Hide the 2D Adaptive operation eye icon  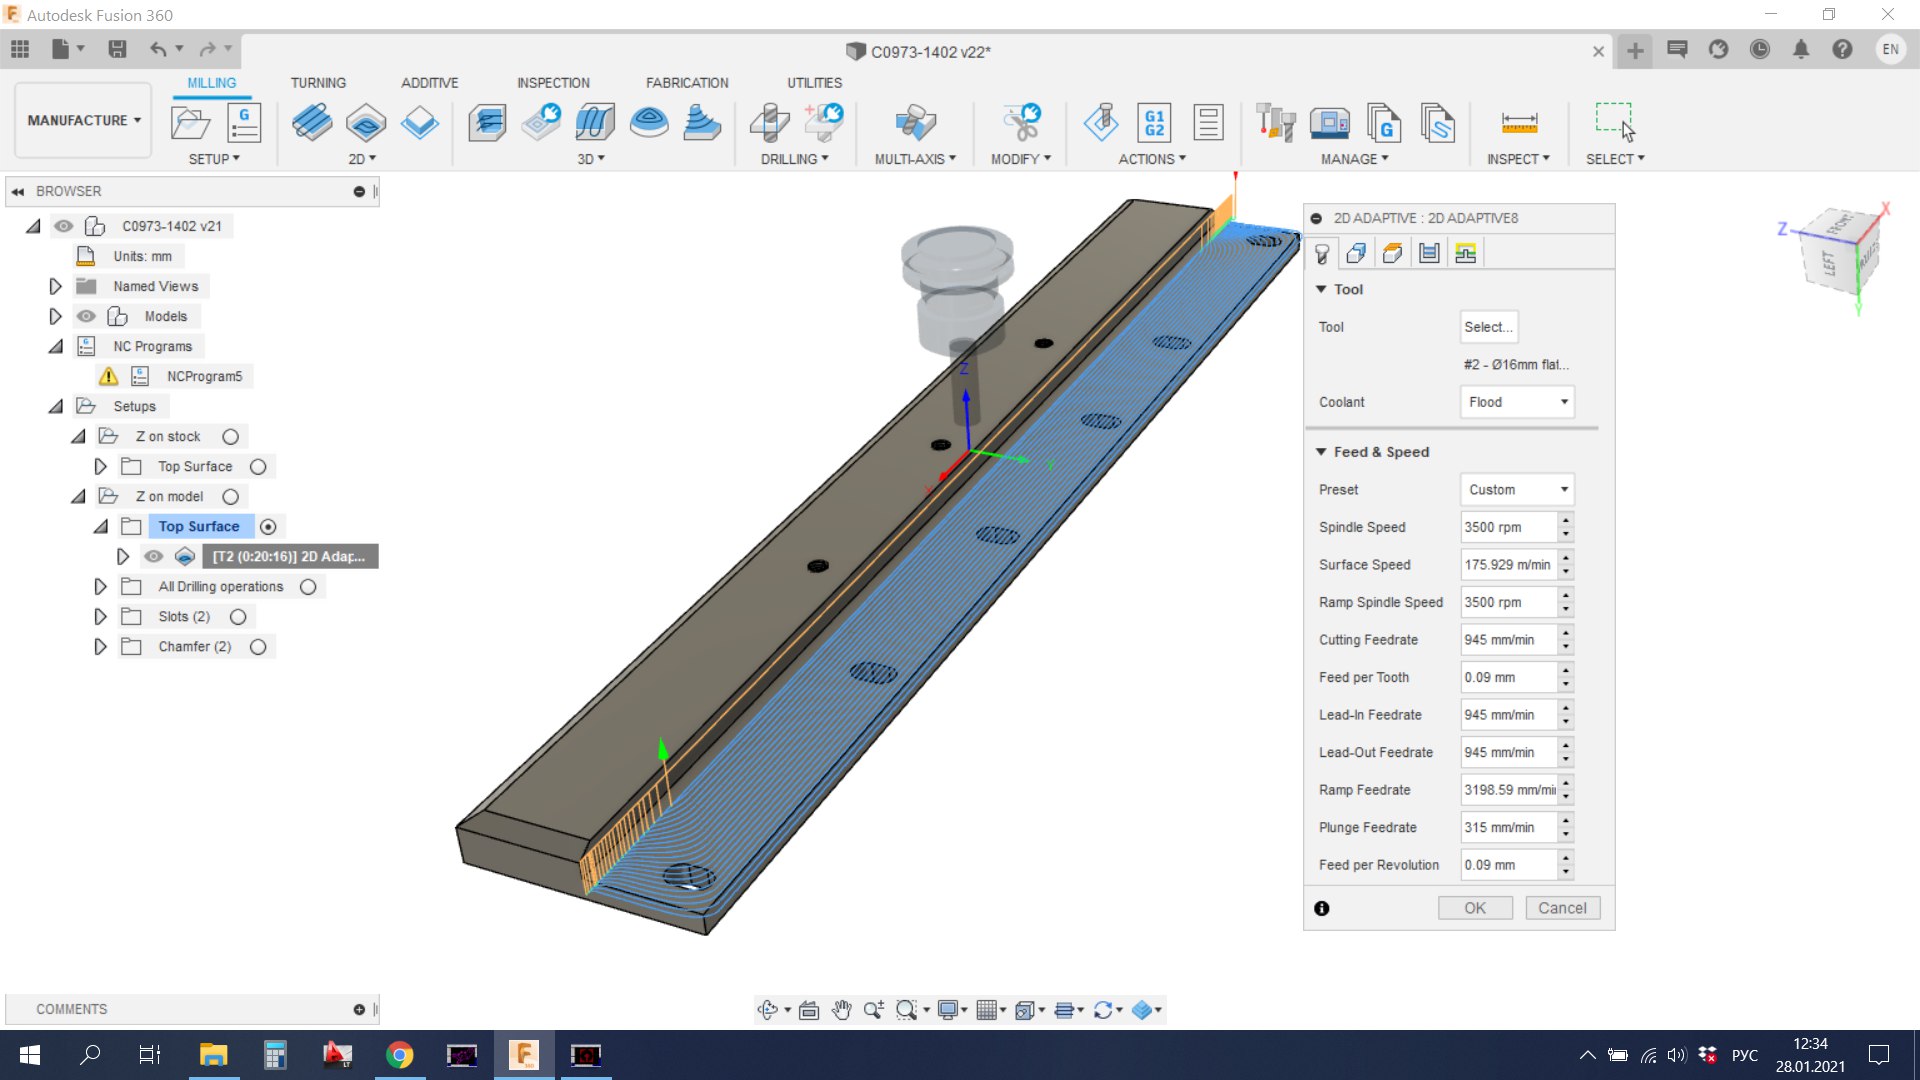153,556
